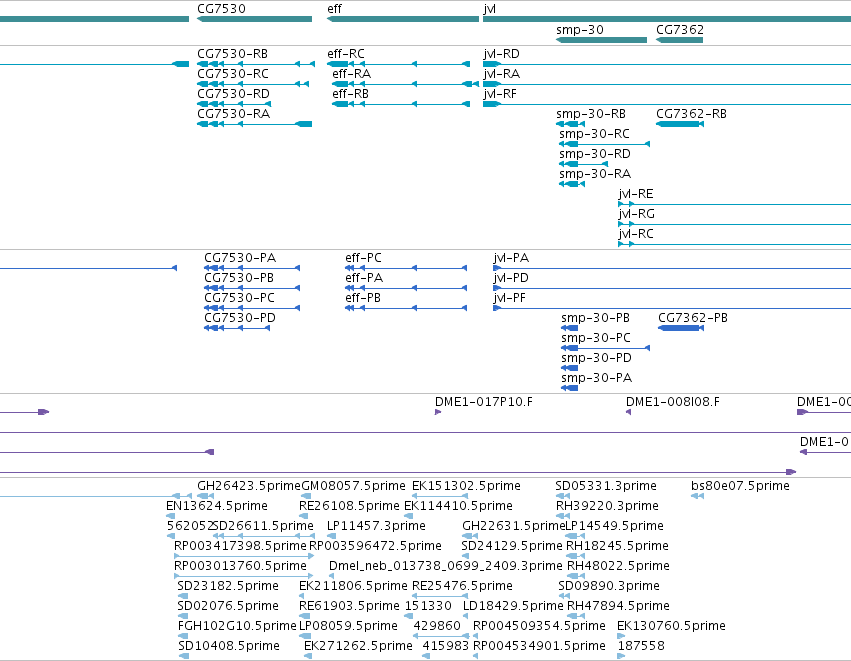
Task: Select EST GH26423.5prime
Action: (205, 496)
